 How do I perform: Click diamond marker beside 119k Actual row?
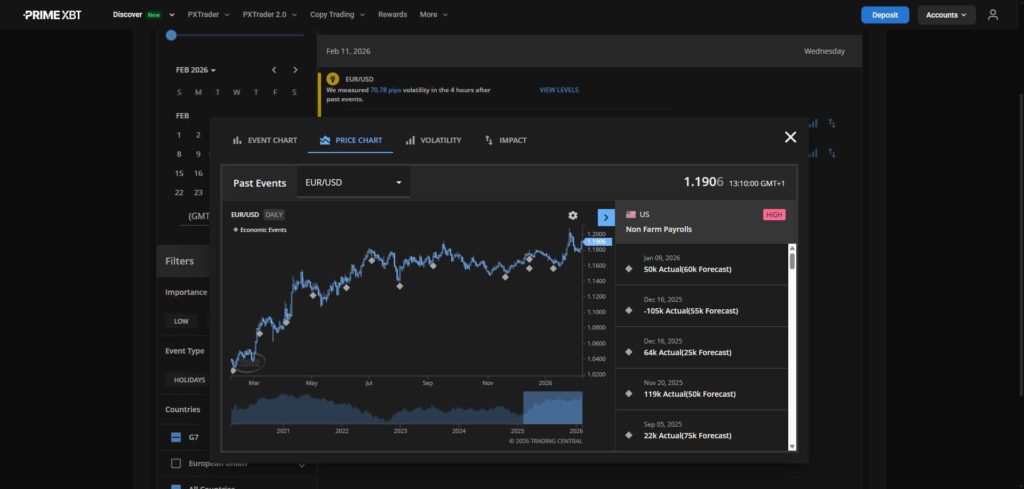click(629, 394)
